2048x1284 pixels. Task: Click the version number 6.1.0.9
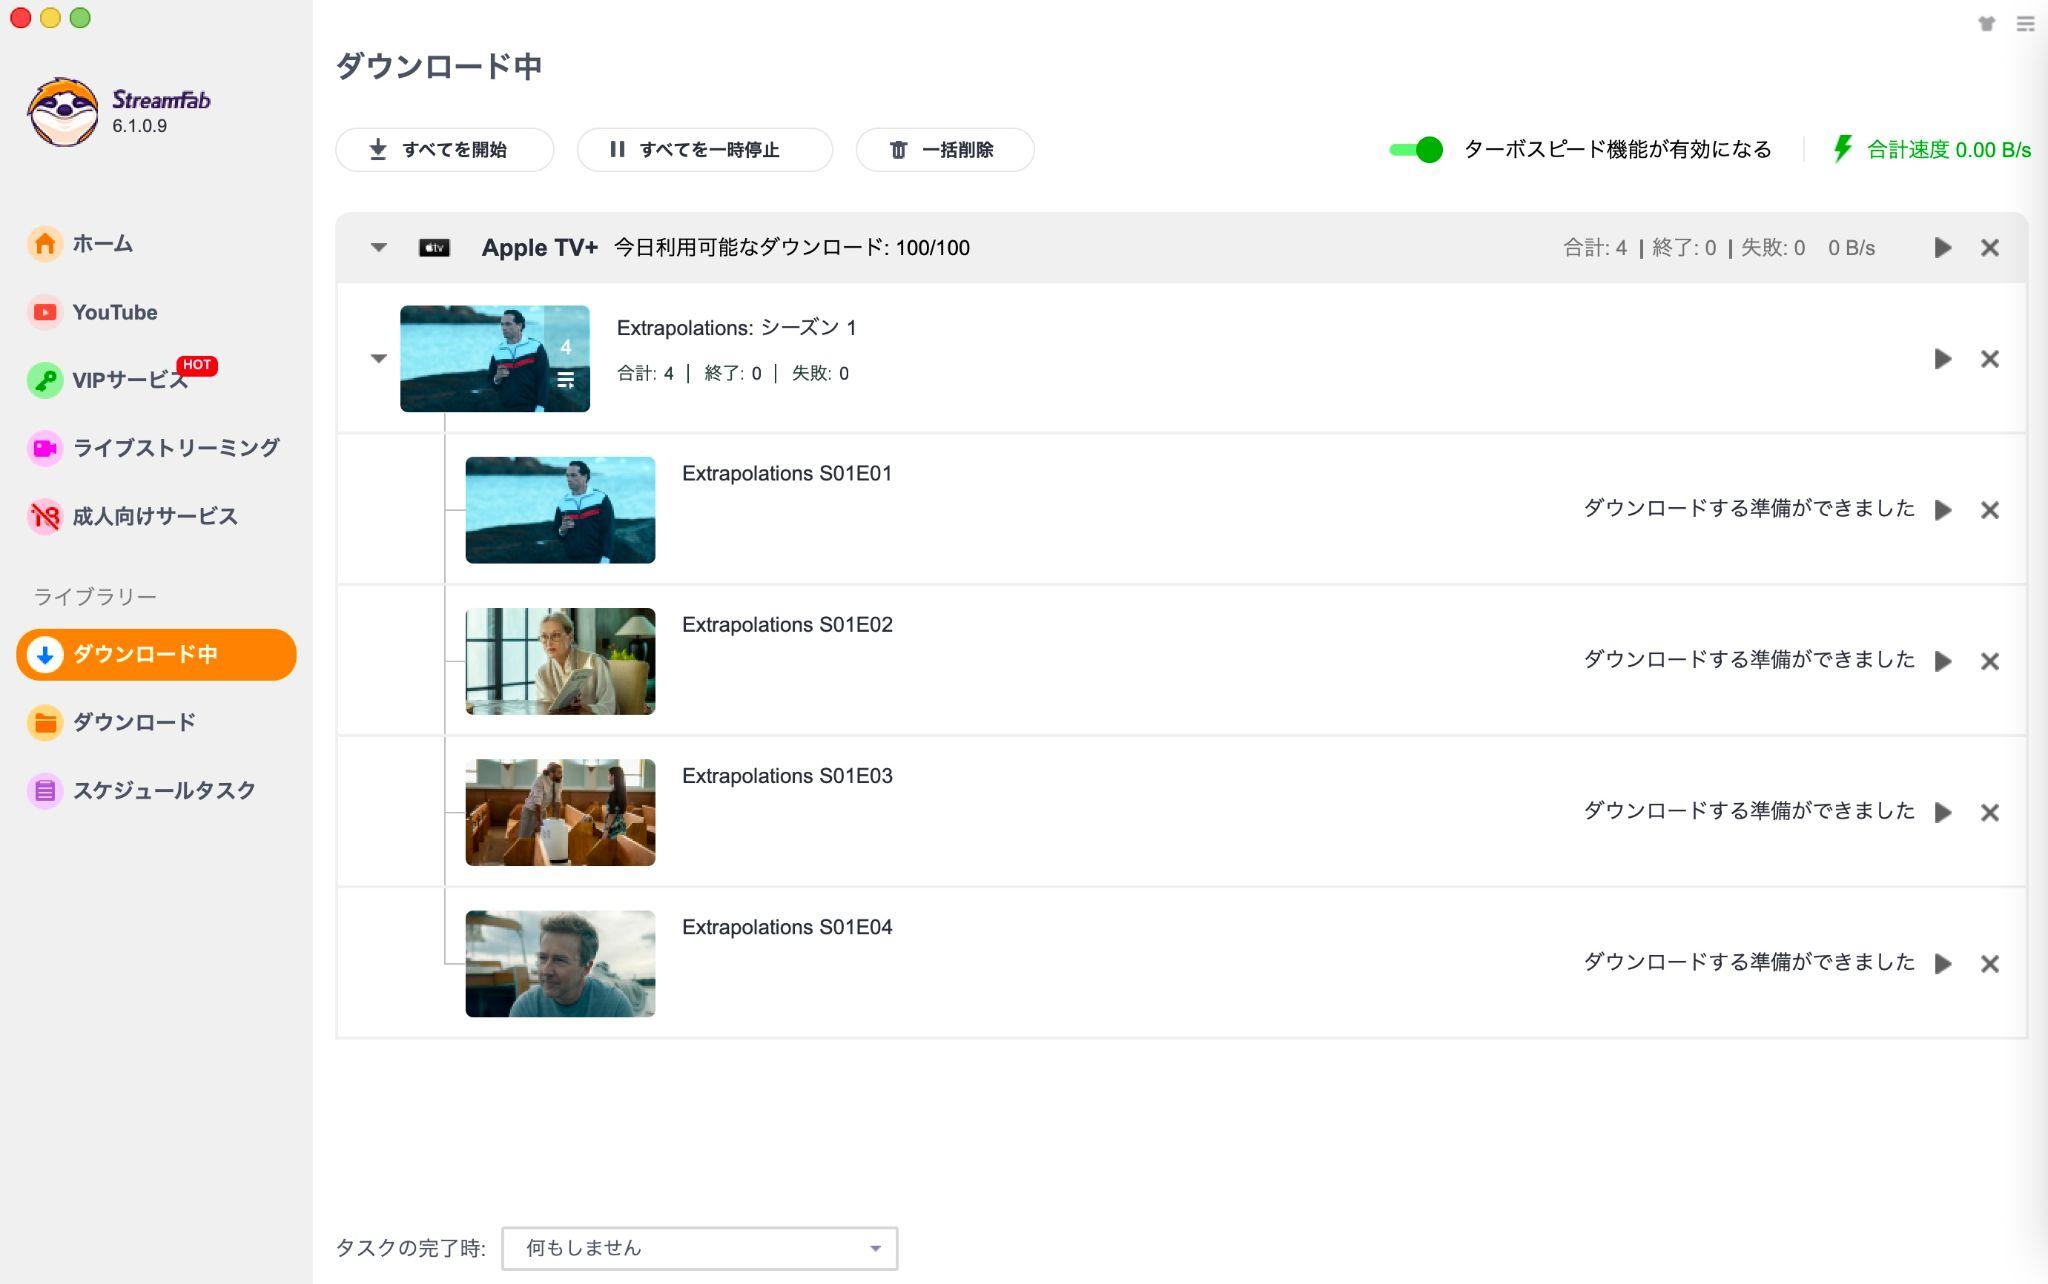click(139, 126)
